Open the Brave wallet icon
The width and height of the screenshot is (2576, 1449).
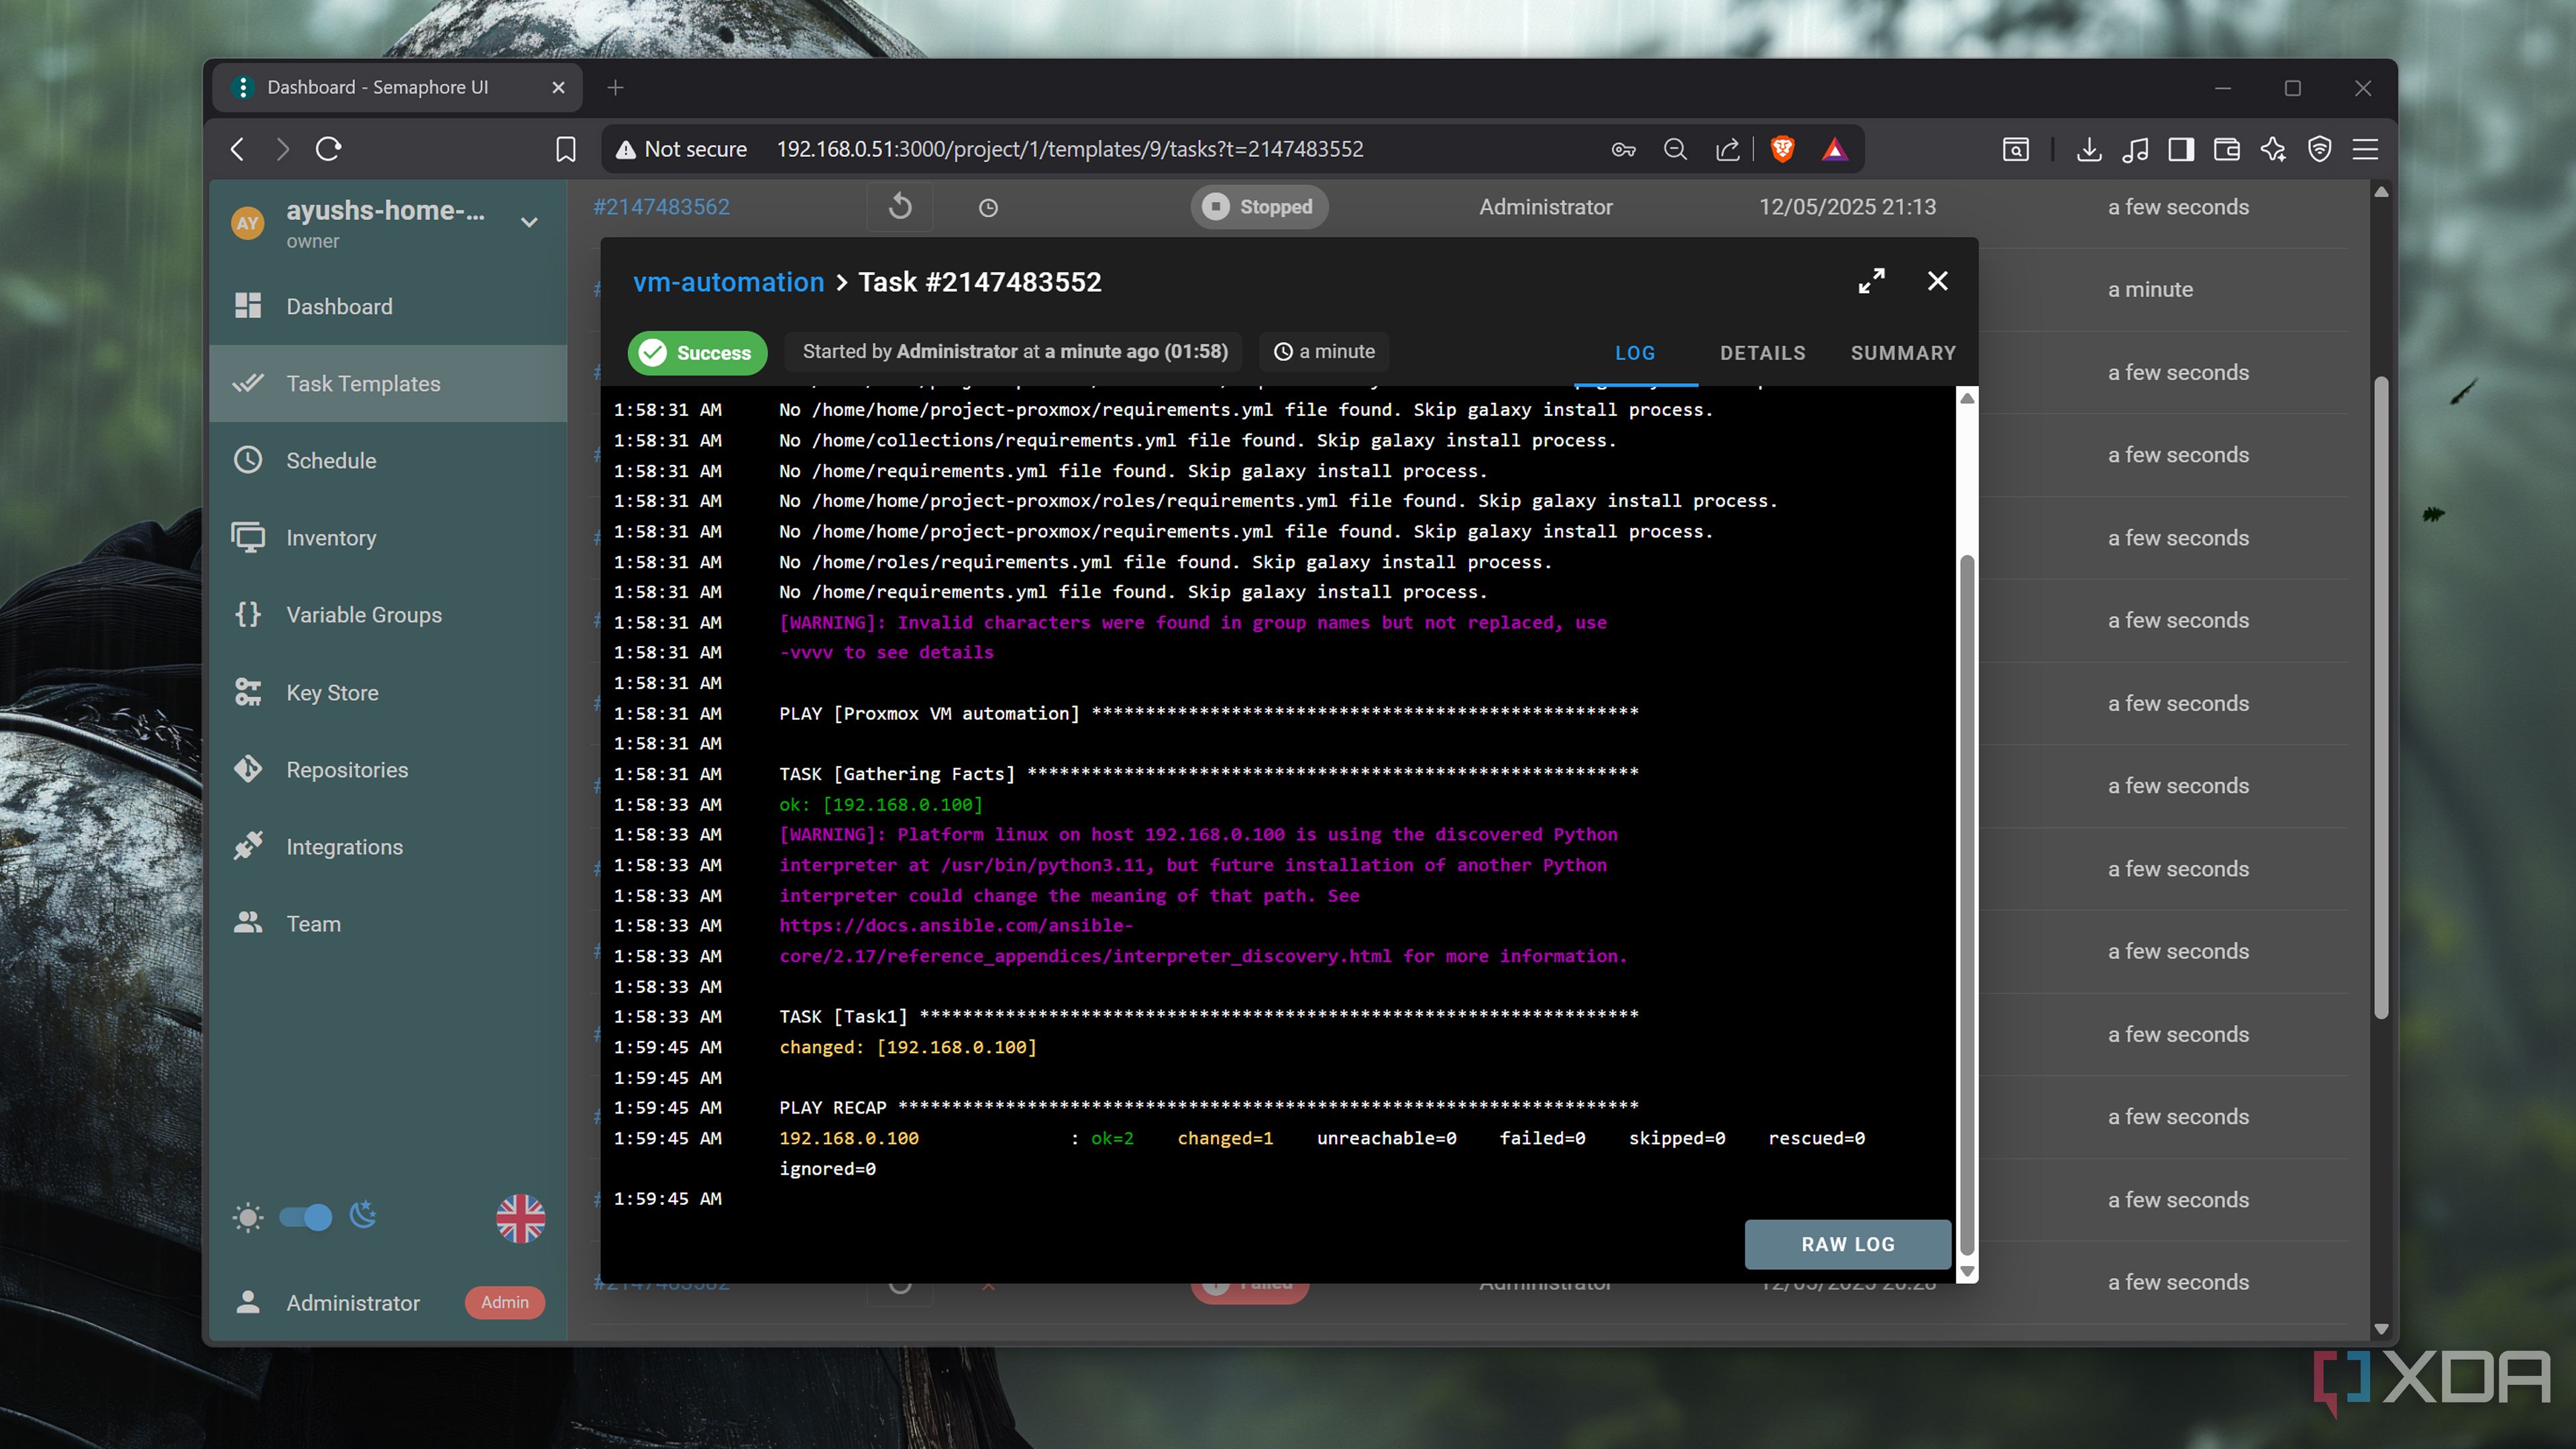[2226, 149]
